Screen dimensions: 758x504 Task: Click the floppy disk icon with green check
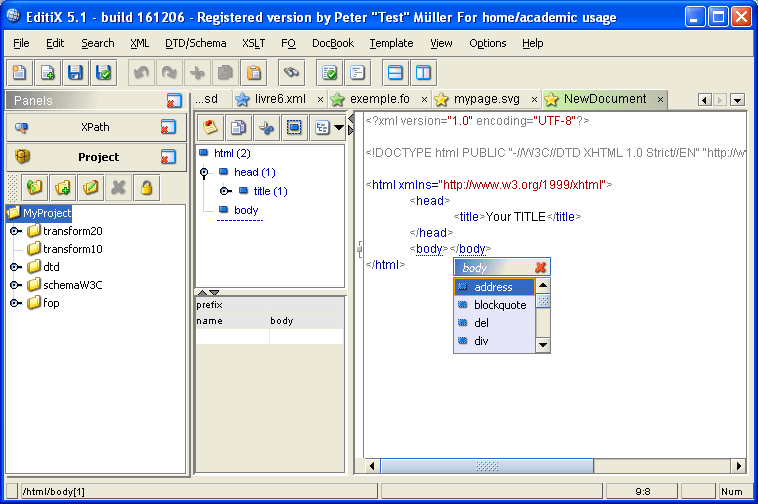(x=103, y=73)
